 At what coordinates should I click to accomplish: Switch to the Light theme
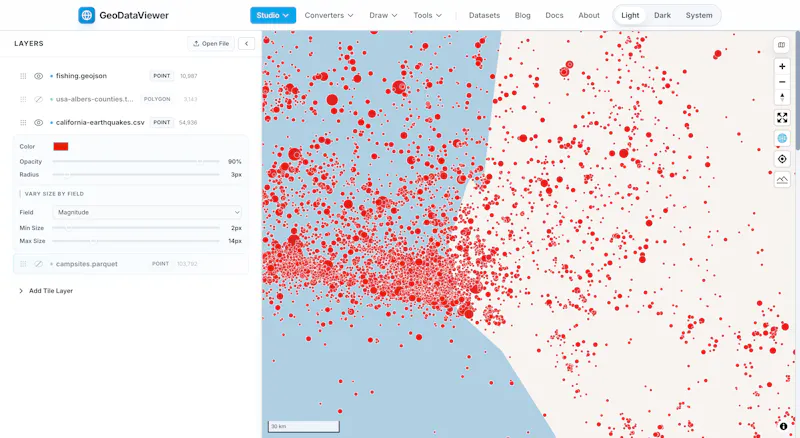point(630,15)
